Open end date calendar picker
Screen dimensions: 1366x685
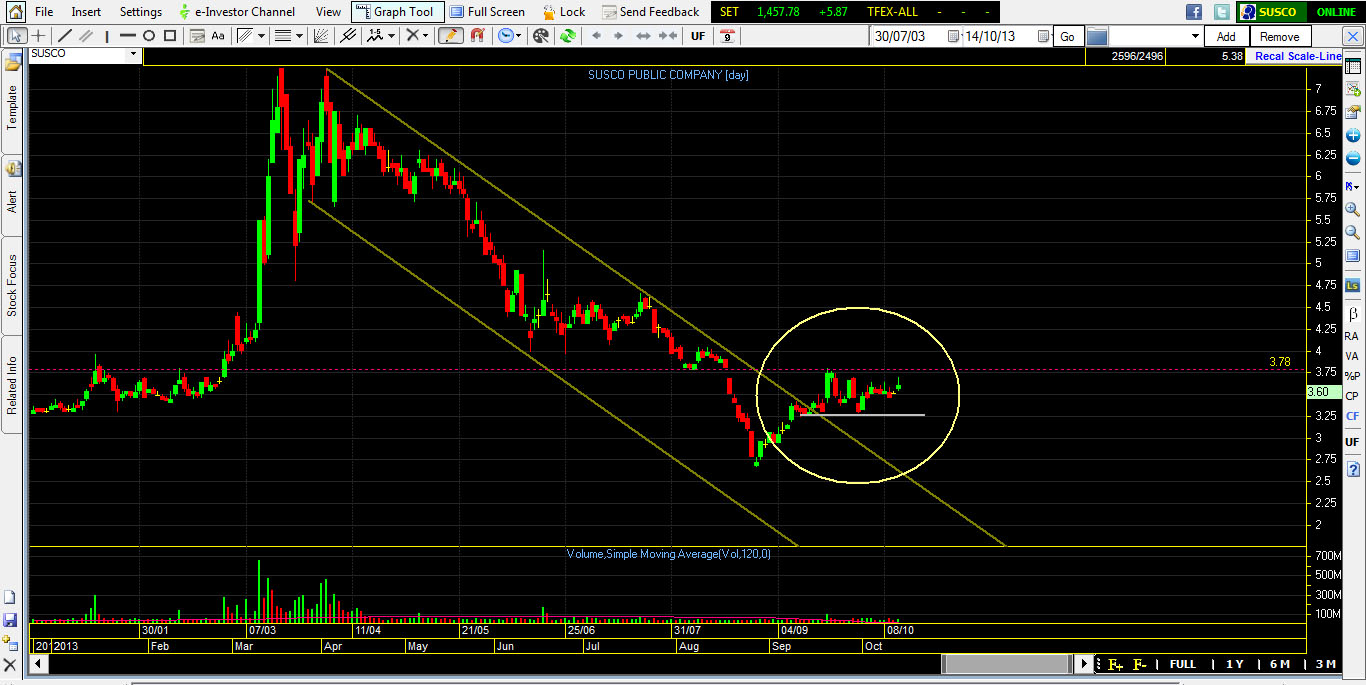pos(1043,36)
